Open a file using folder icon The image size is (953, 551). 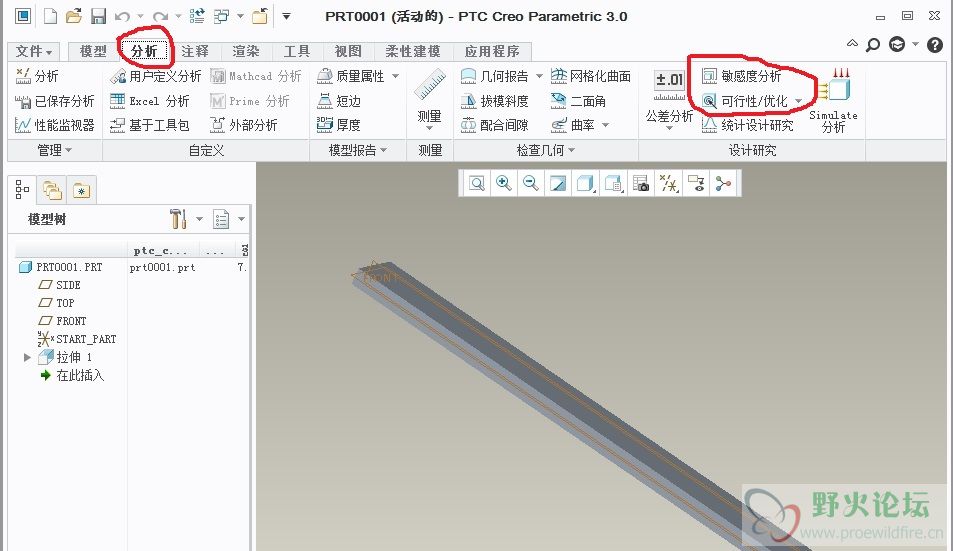(x=74, y=16)
